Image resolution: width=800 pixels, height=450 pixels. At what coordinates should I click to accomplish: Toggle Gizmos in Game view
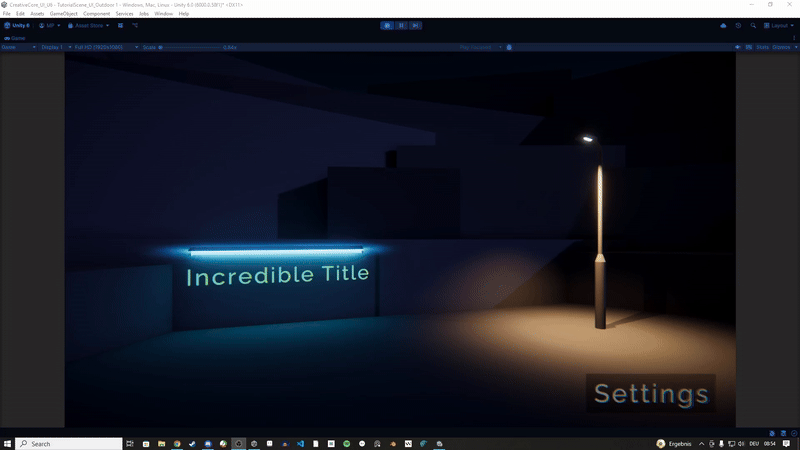pyautogui.click(x=782, y=47)
